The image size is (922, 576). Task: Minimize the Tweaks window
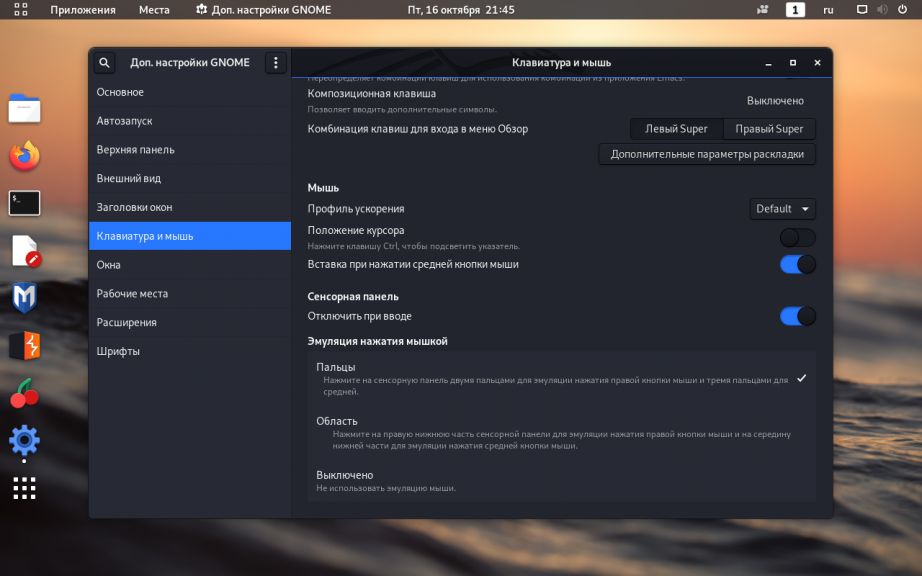coord(769,62)
